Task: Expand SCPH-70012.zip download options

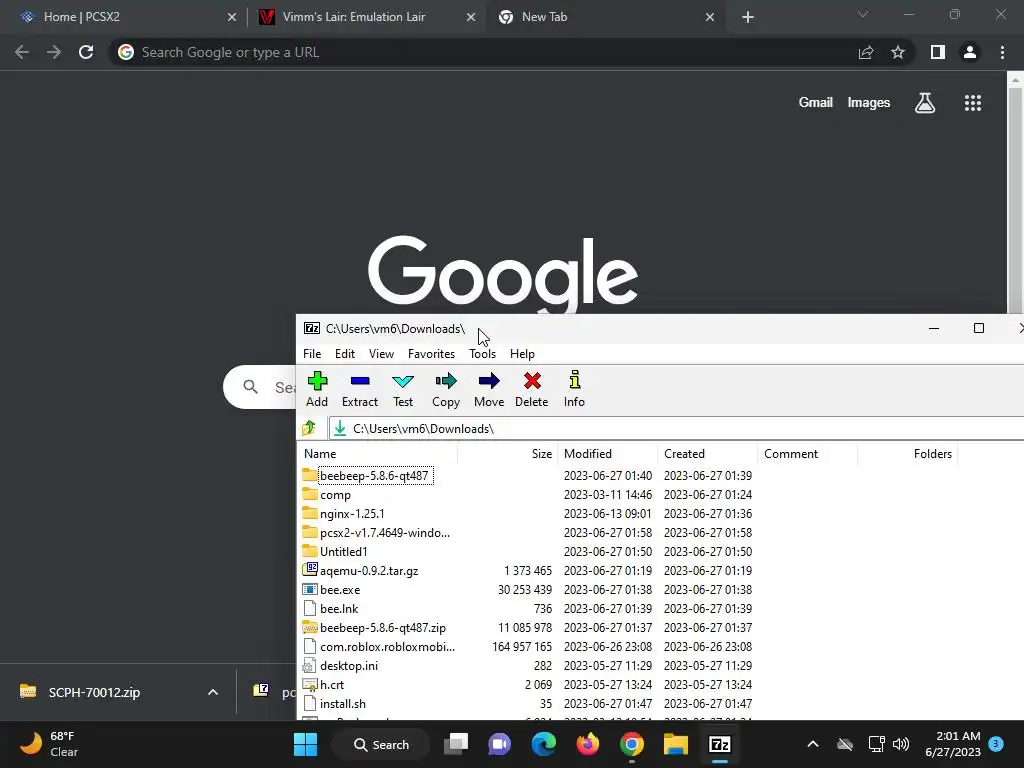Action: (213, 692)
